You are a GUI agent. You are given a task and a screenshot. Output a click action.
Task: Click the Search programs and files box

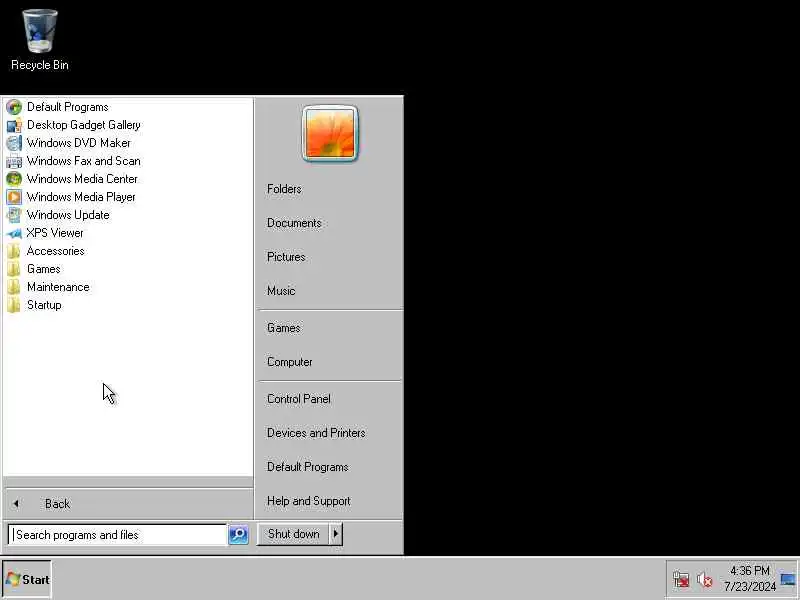click(117, 535)
